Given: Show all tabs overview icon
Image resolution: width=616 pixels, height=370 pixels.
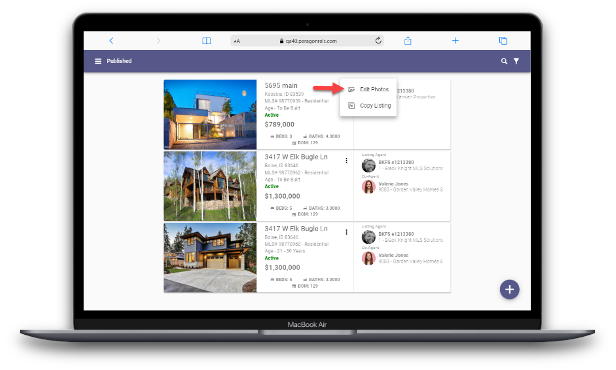Looking at the screenshot, I should [x=503, y=40].
